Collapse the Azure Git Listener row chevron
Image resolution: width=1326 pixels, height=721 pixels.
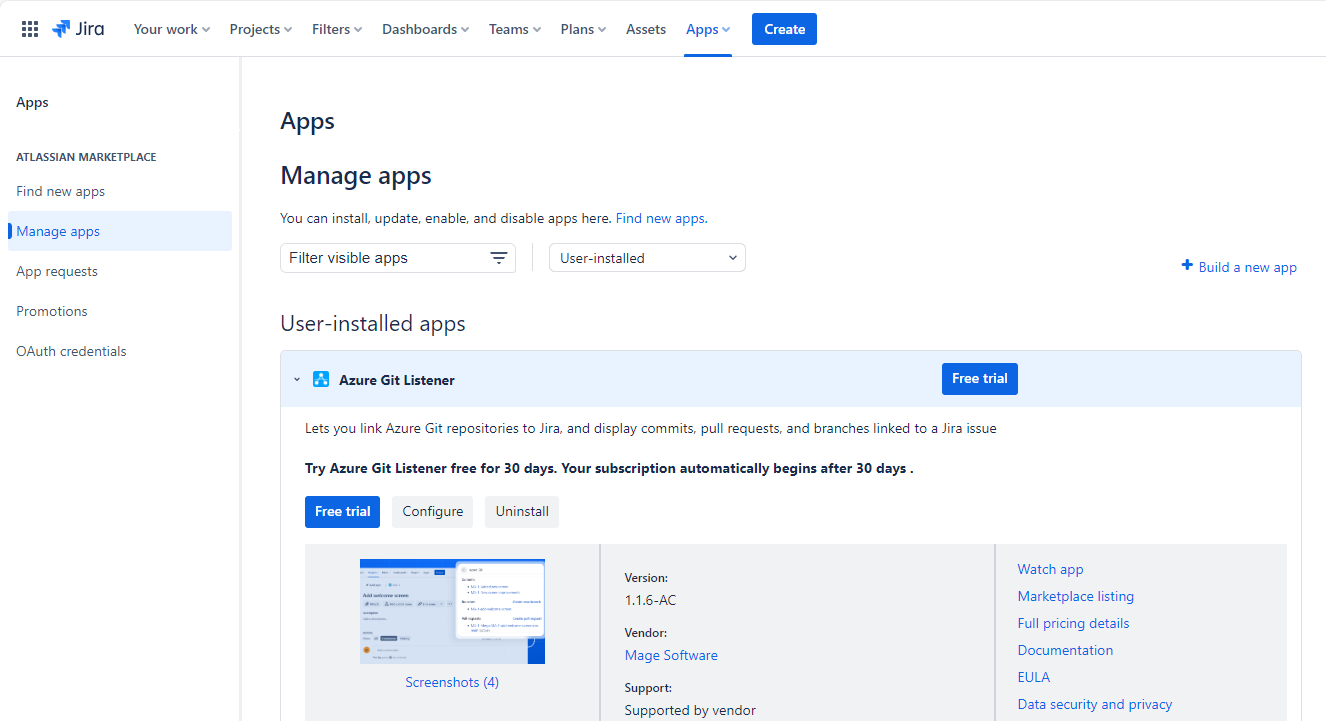[297, 380]
